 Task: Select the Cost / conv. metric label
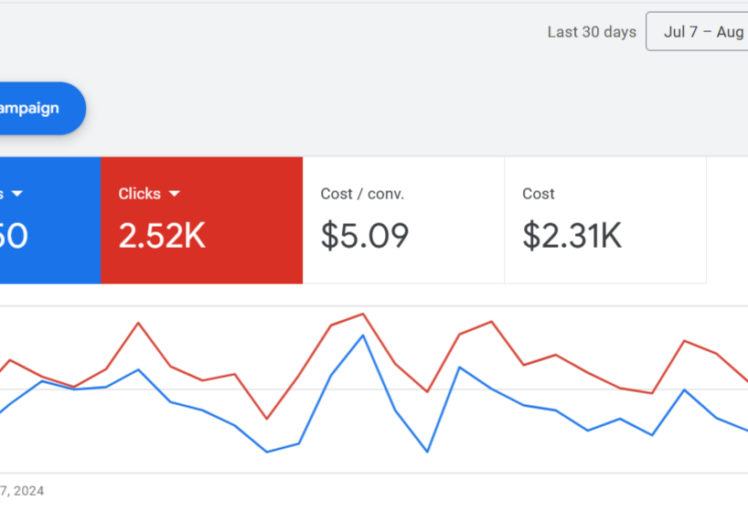pyautogui.click(x=362, y=194)
